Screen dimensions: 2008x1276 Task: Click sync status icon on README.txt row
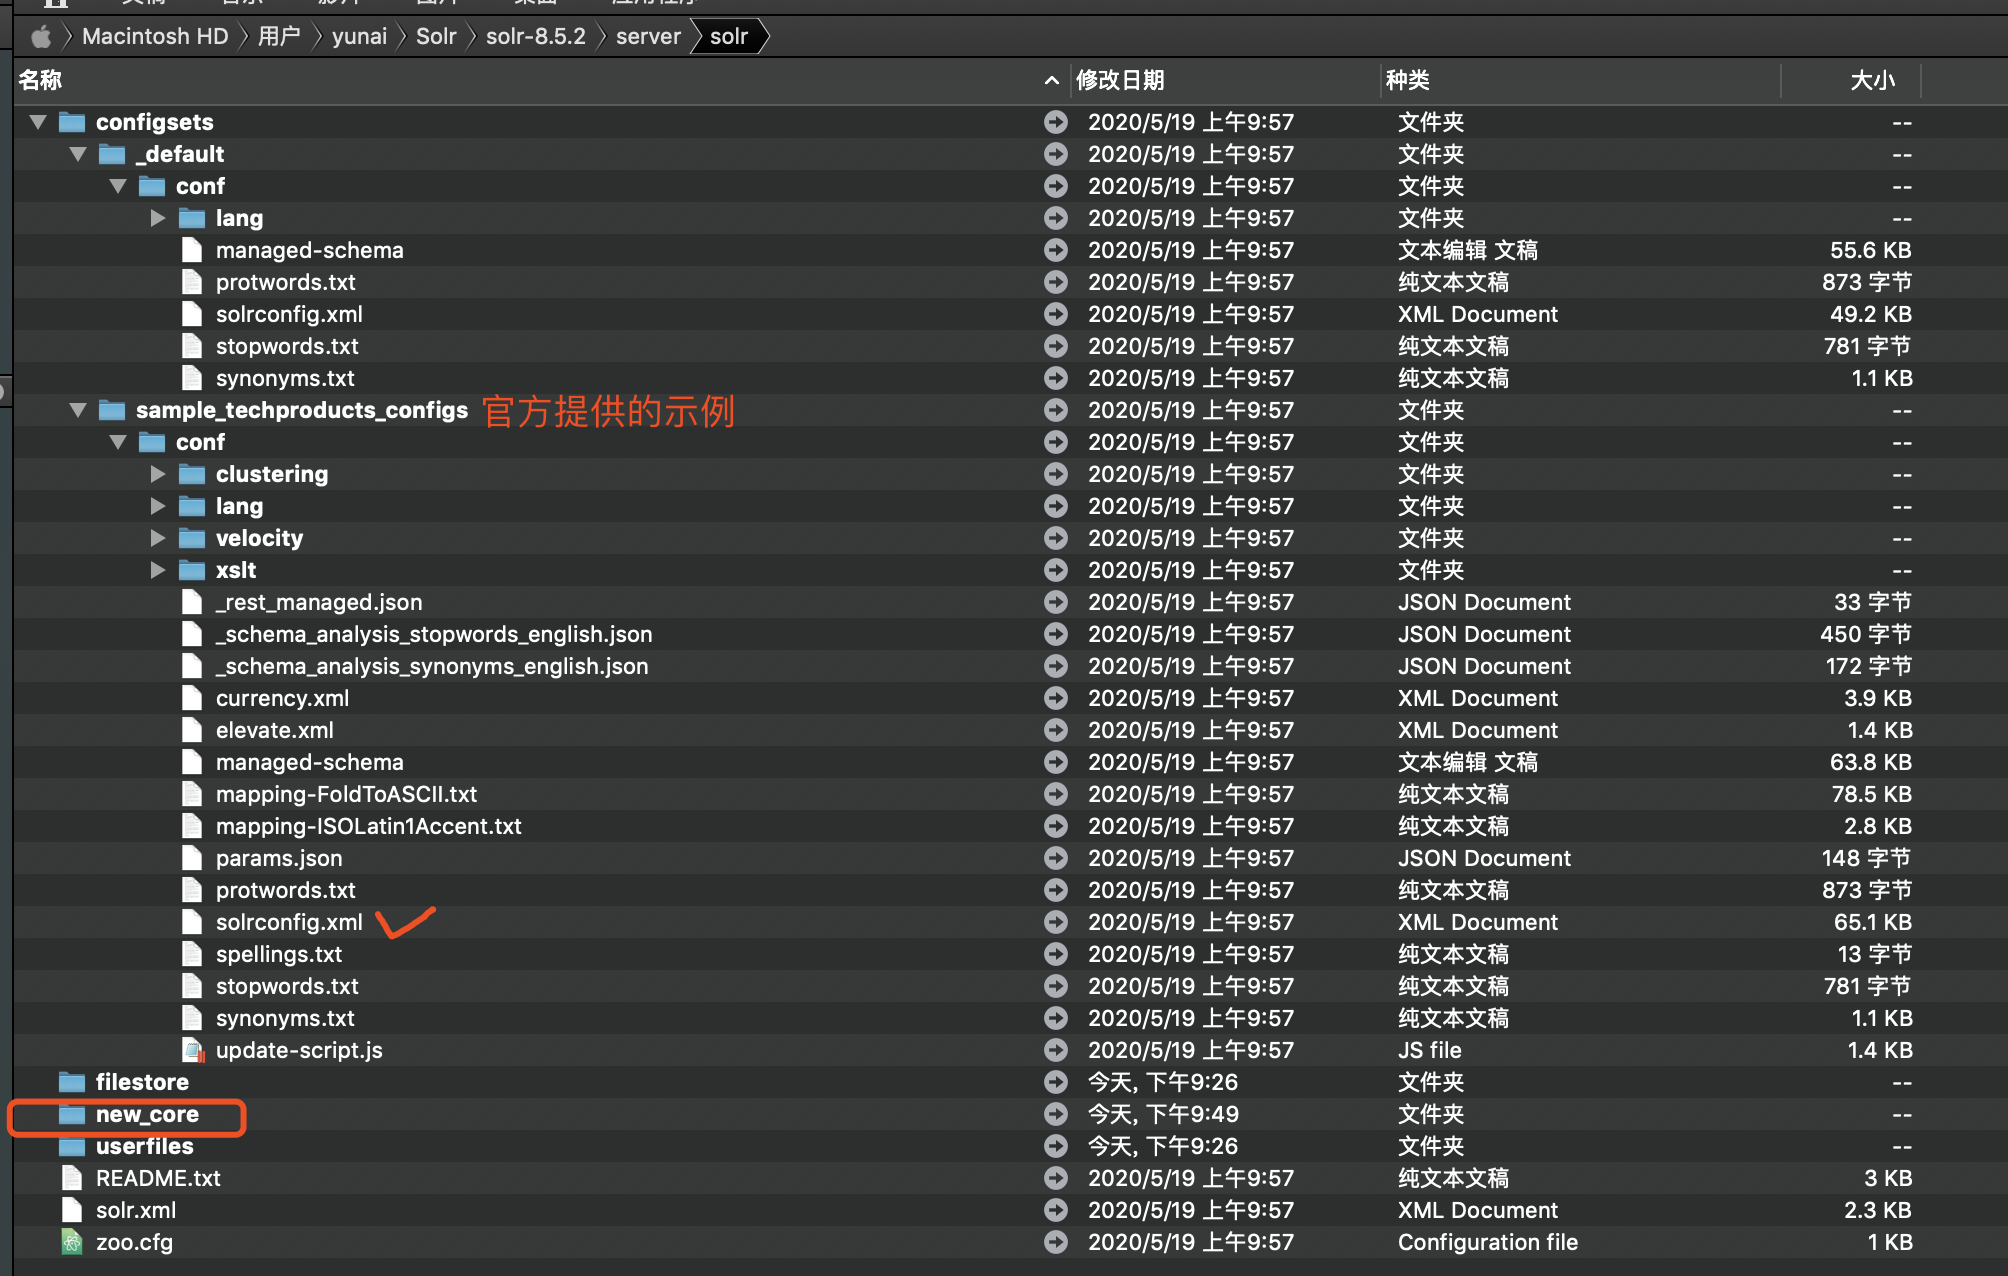1055,1178
